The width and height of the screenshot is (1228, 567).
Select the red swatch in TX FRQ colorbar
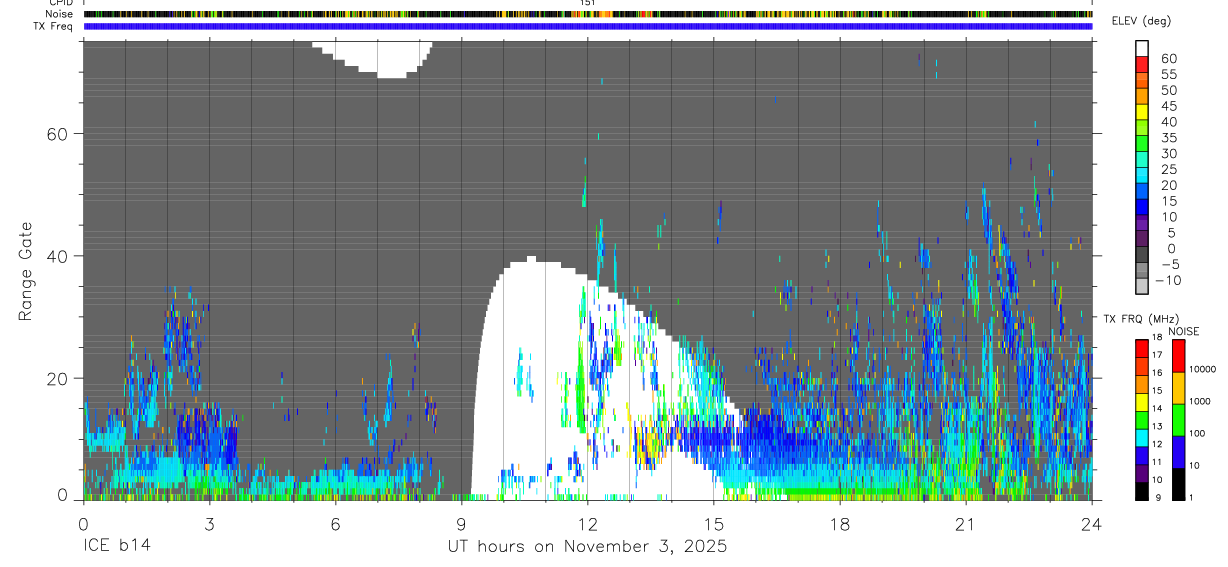click(1142, 348)
